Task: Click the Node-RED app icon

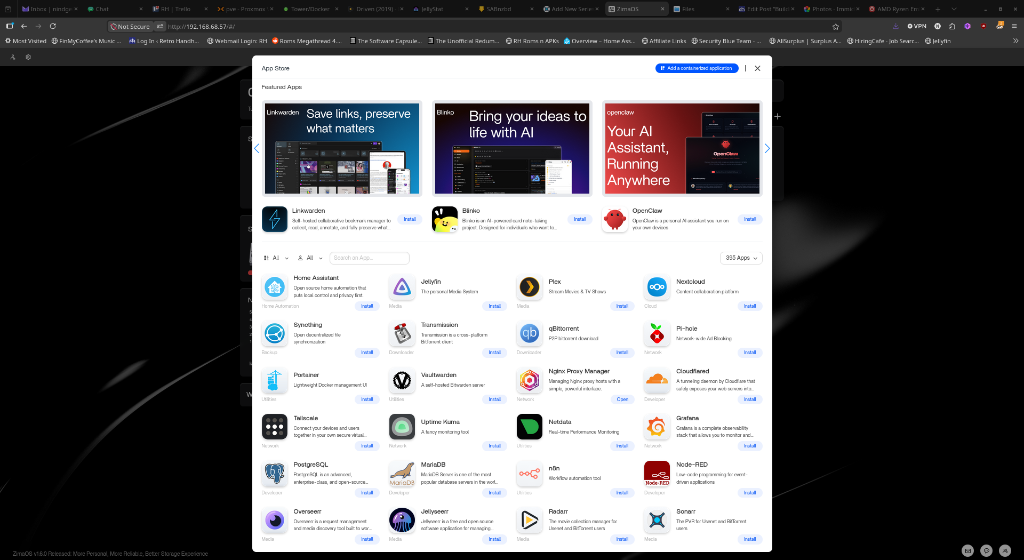Action: point(656,474)
